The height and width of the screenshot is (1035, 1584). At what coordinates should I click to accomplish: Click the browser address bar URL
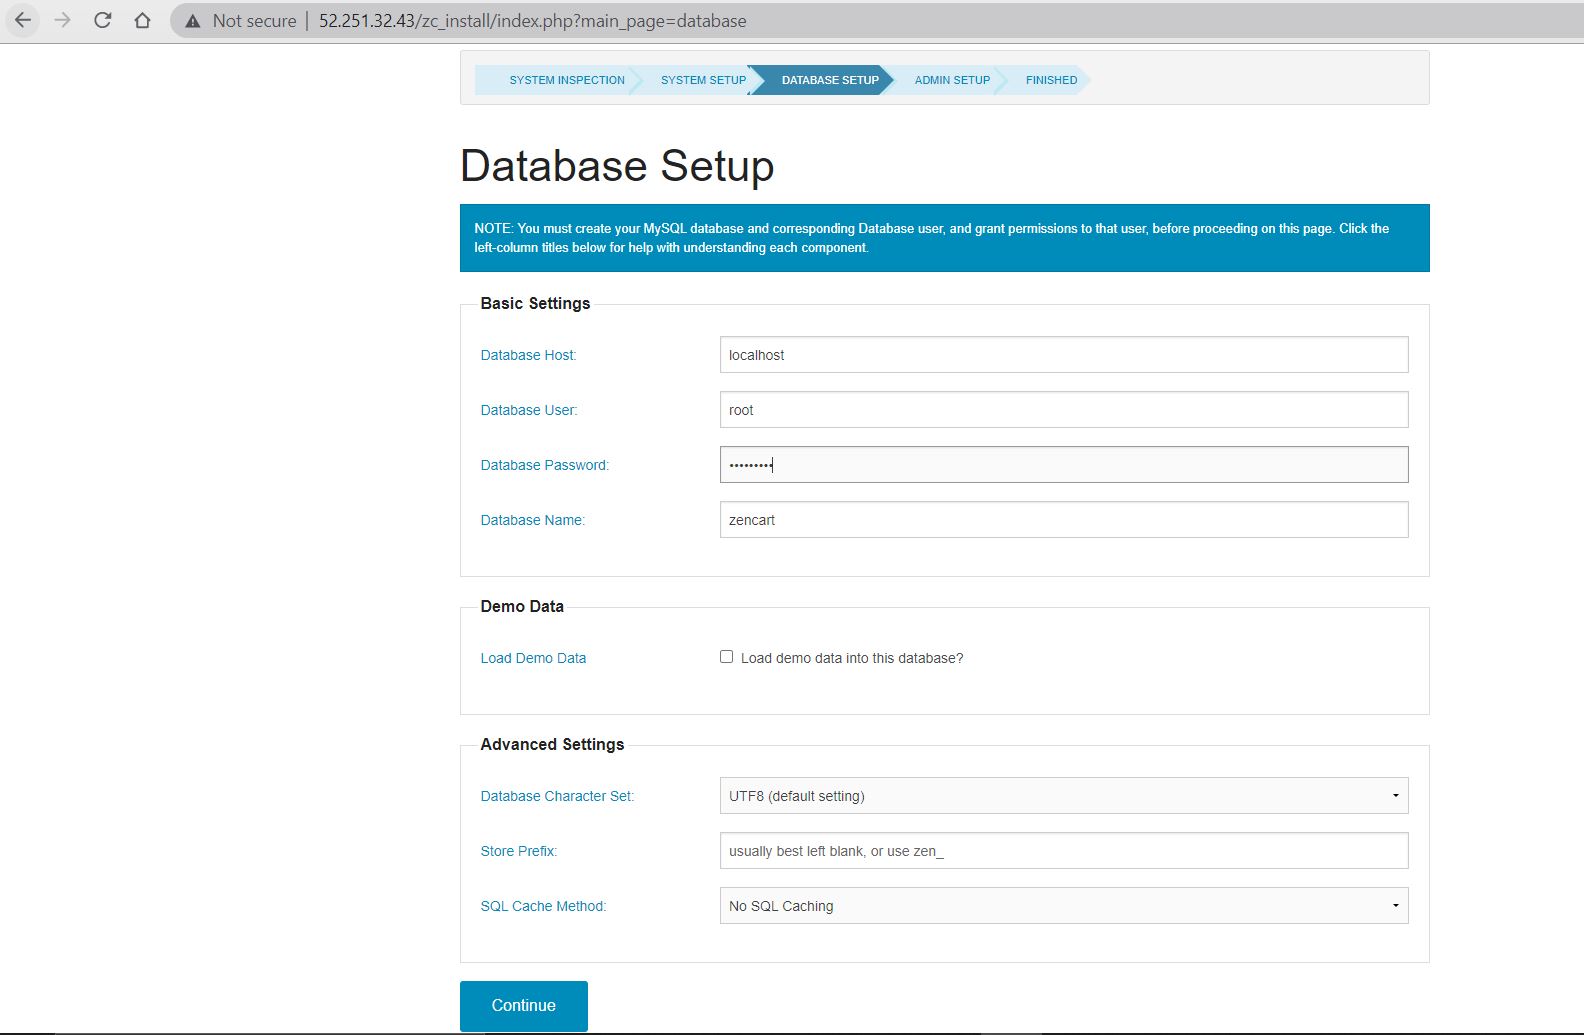tap(532, 21)
